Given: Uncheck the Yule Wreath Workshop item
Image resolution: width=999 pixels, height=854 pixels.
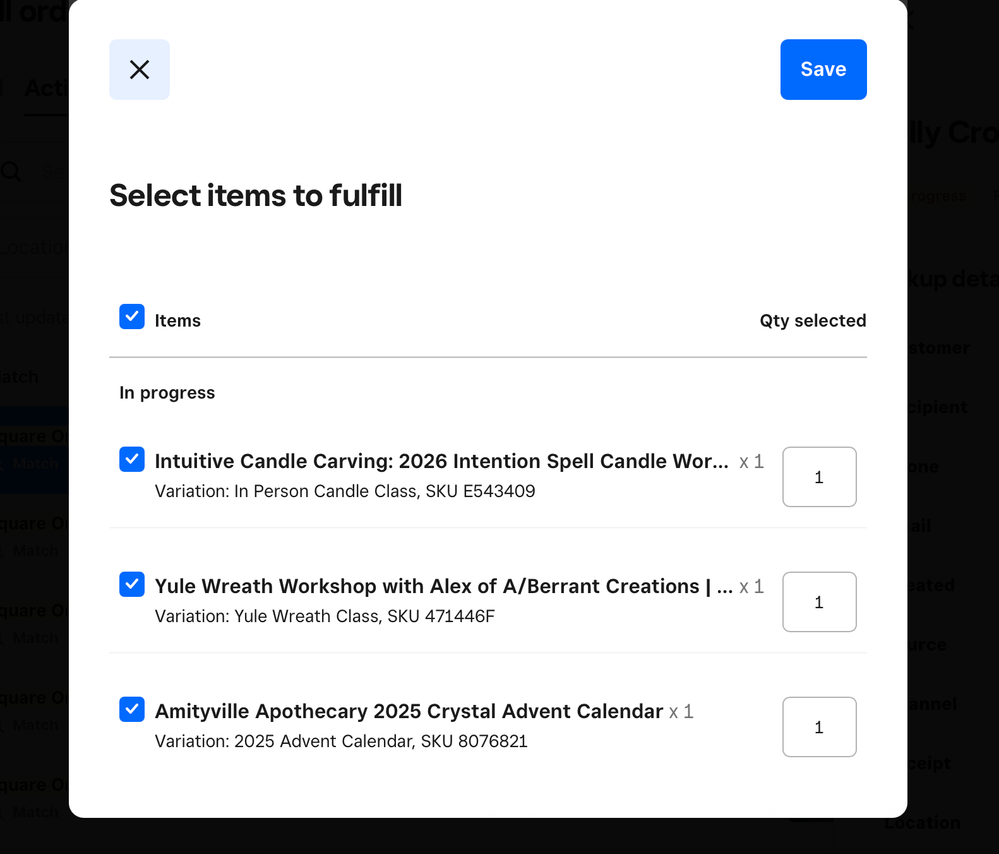Looking at the screenshot, I should (x=131, y=584).
